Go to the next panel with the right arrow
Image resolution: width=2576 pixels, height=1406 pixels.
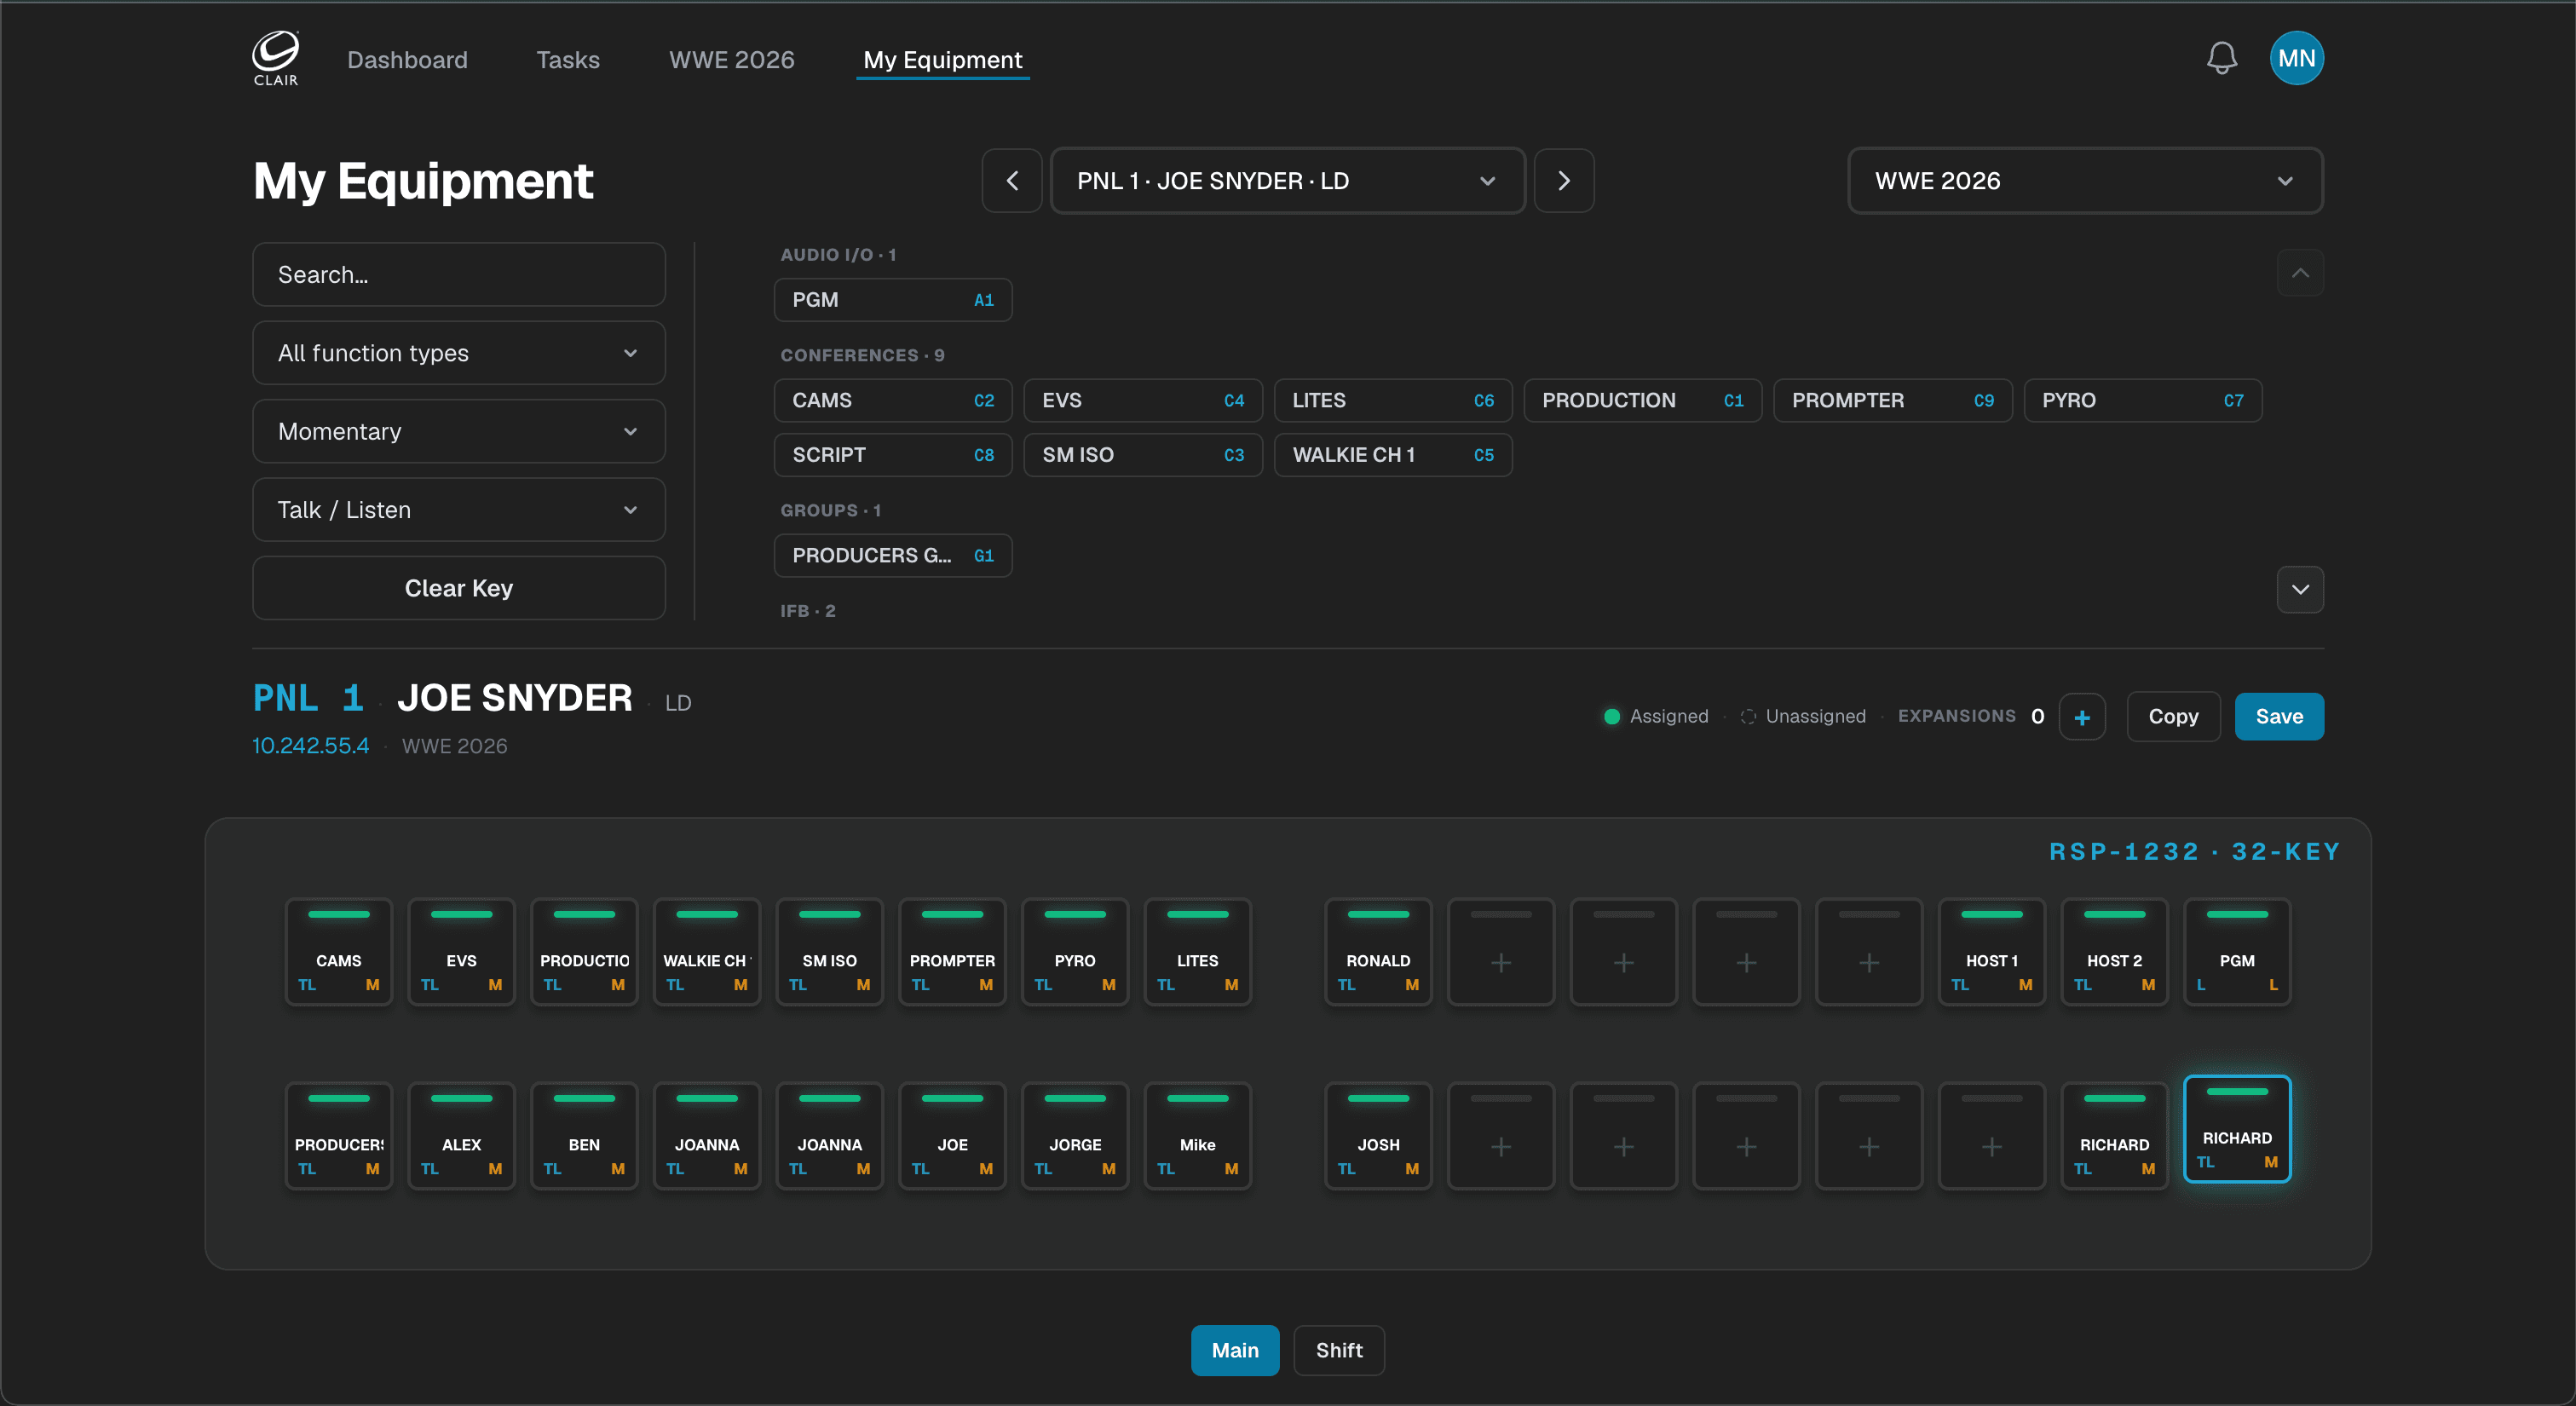pos(1564,181)
